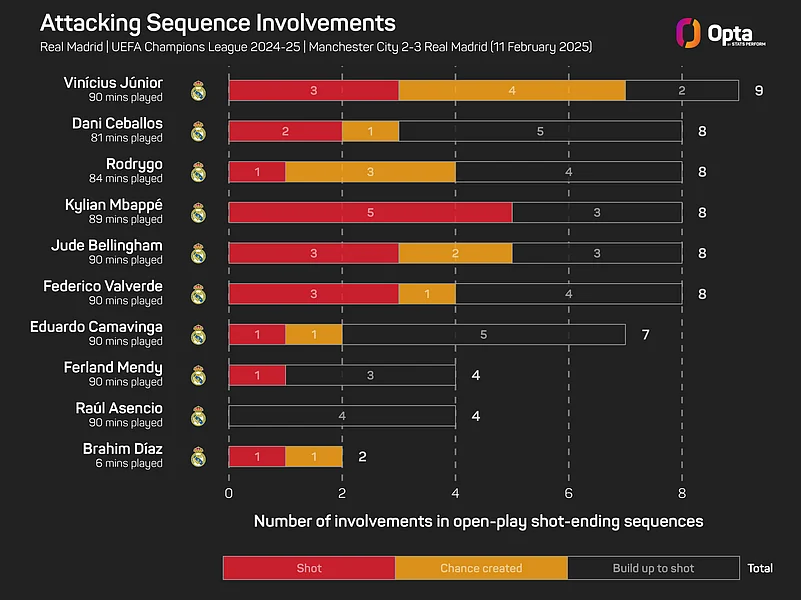The image size is (801, 600).
Task: Click Rodrygo's orange bar showing 3
Action: point(370,172)
